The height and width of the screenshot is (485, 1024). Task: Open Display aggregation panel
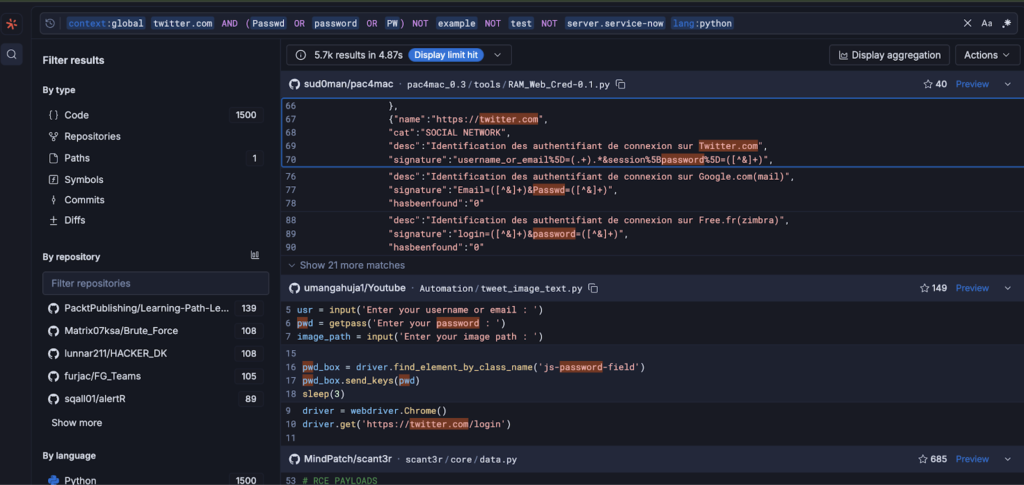tap(889, 55)
